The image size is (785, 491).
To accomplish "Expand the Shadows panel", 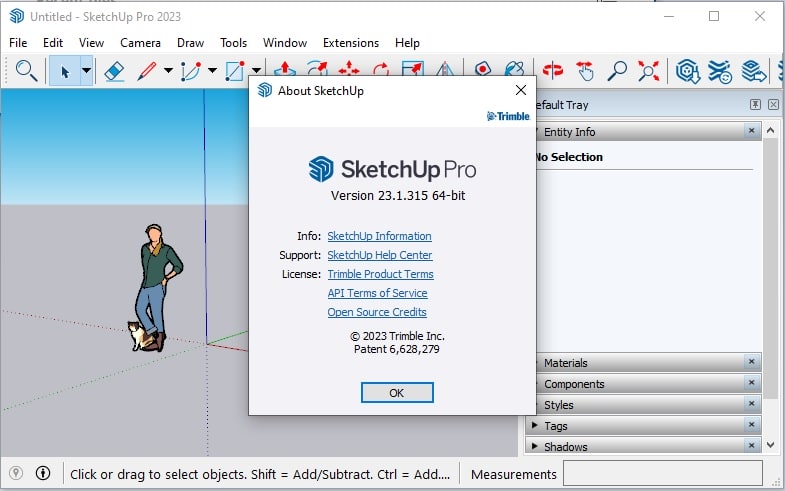I will click(535, 446).
